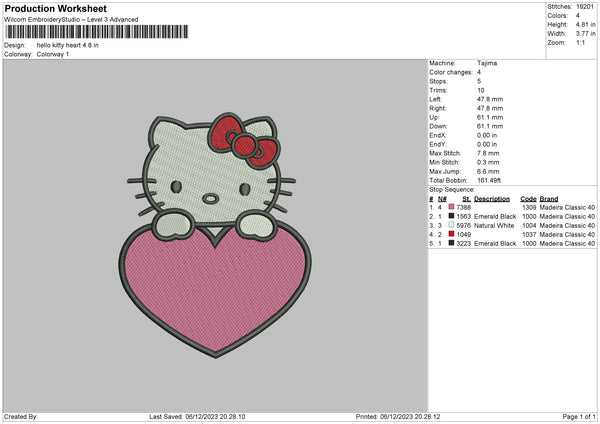Click the Max Stitch value 7.8 mm

[x=488, y=153]
